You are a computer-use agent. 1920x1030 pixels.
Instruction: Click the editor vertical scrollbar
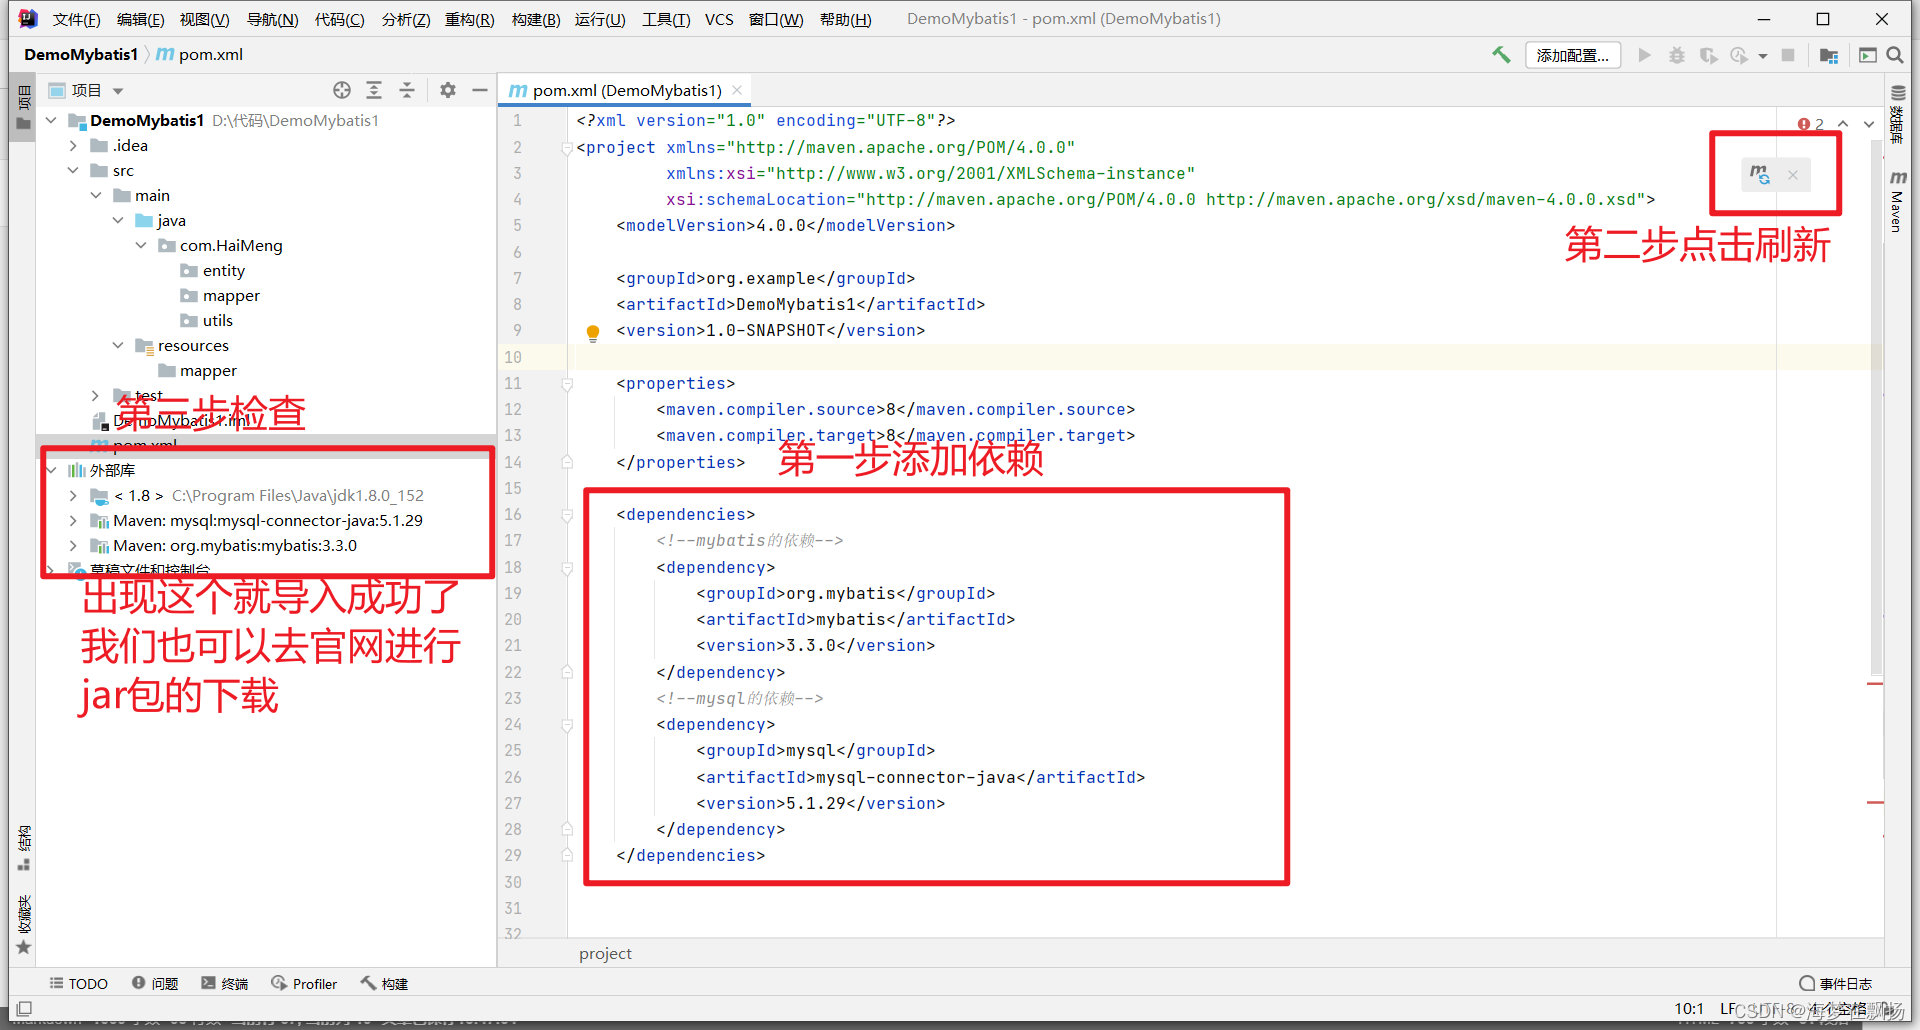tap(1876, 408)
